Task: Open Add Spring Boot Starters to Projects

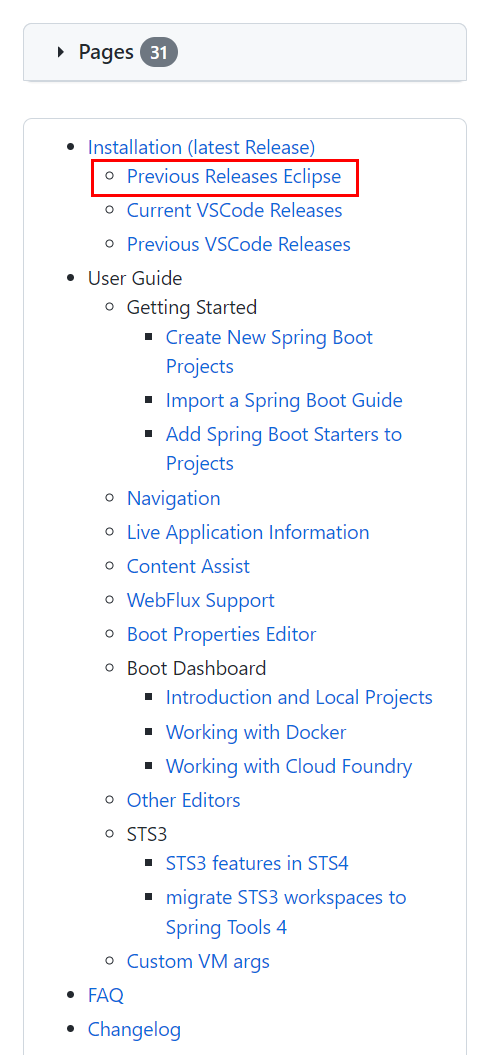Action: pos(284,449)
